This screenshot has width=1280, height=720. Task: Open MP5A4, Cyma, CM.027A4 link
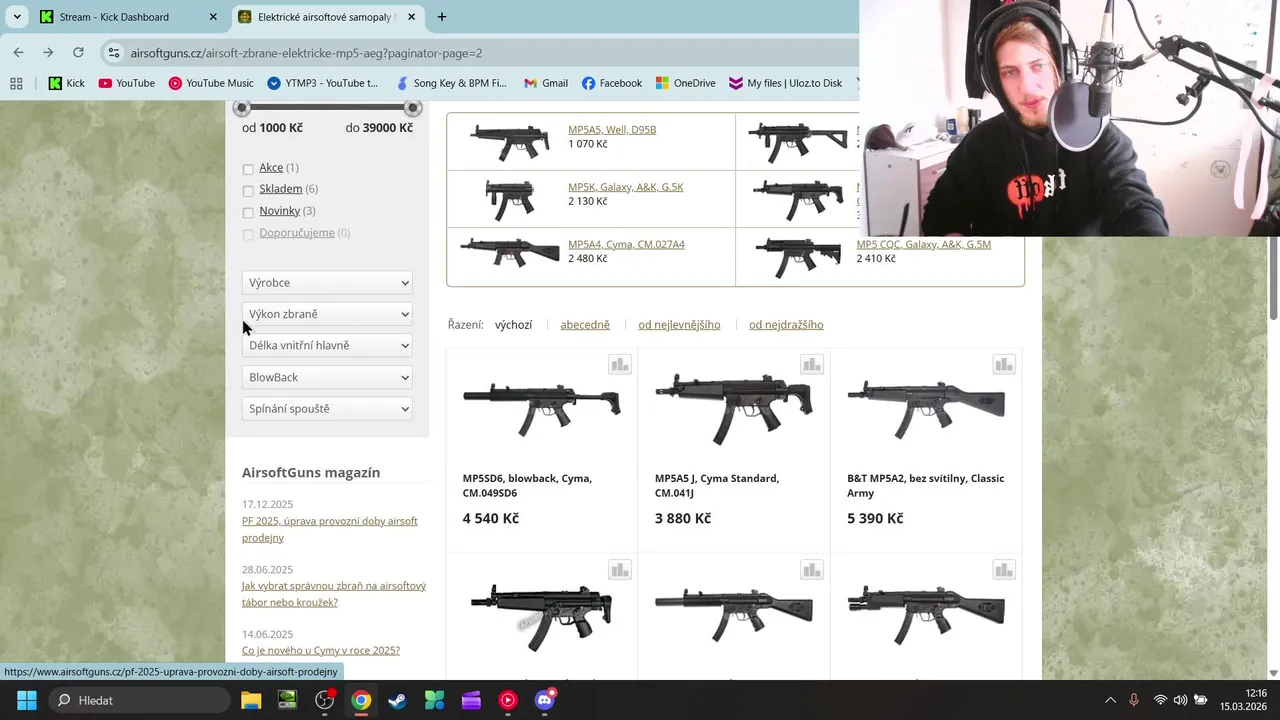(626, 244)
